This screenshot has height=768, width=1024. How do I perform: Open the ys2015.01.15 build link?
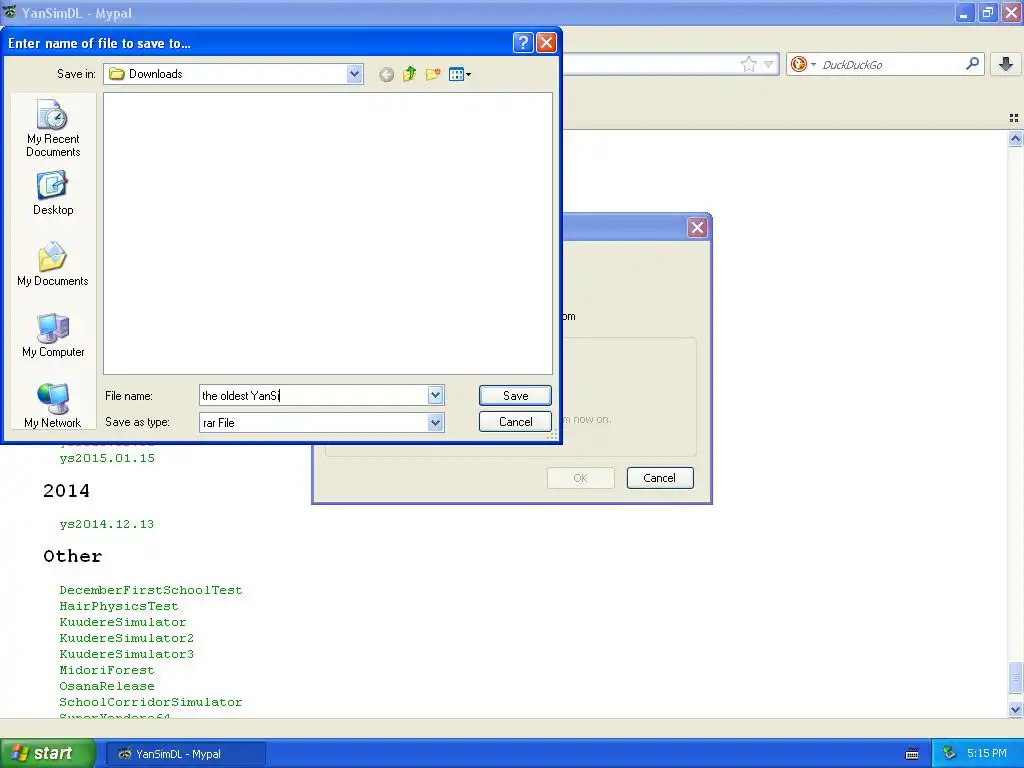107,458
